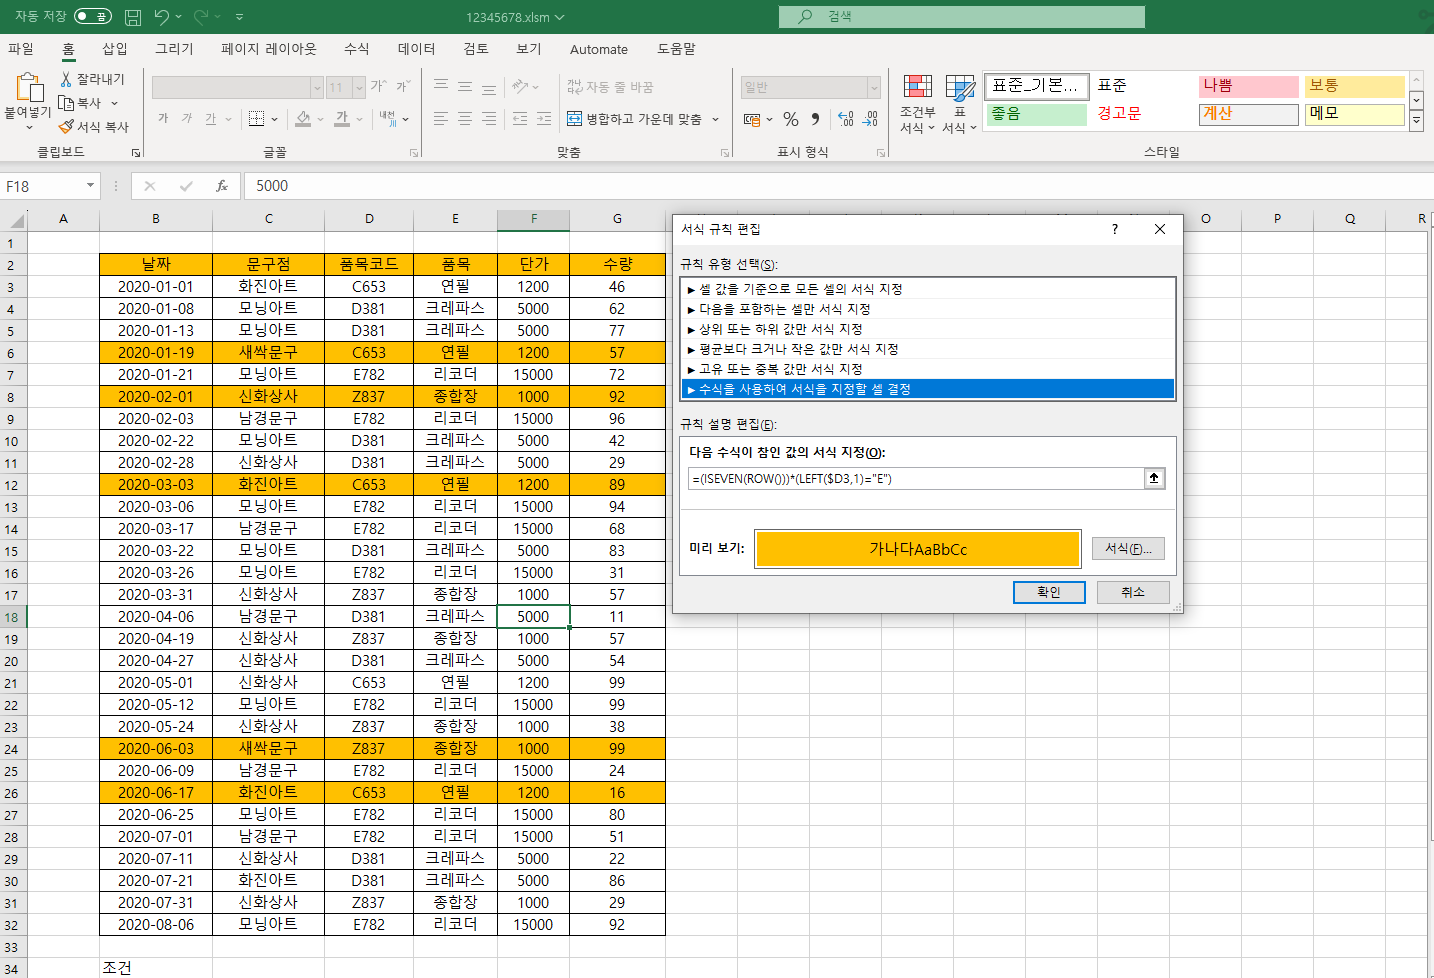1434x978 pixels.
Task: Click the Format Painter brush icon
Action: pyautogui.click(x=66, y=127)
